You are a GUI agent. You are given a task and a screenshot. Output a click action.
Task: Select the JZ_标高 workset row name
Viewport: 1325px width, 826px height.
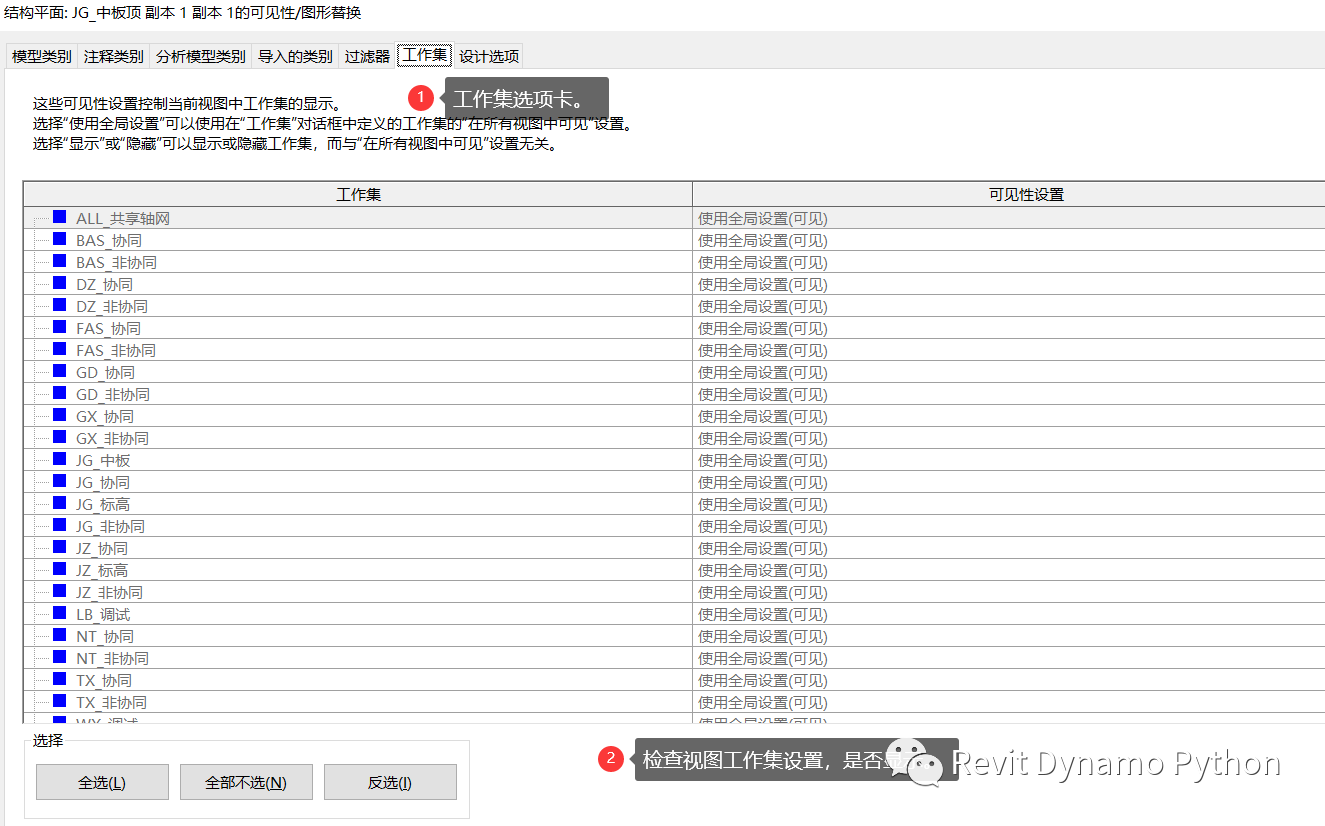pos(102,570)
